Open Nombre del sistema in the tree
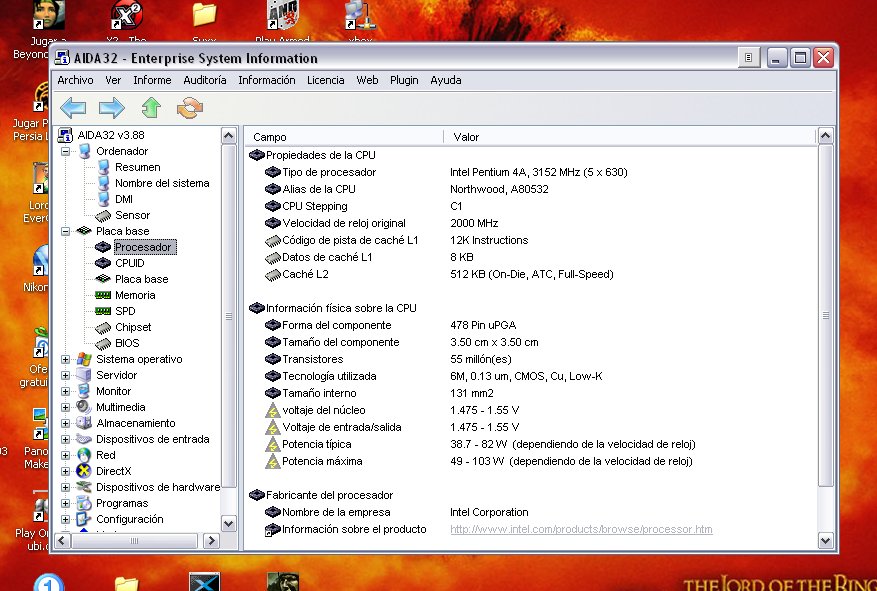The width and height of the screenshot is (877, 591). (162, 183)
